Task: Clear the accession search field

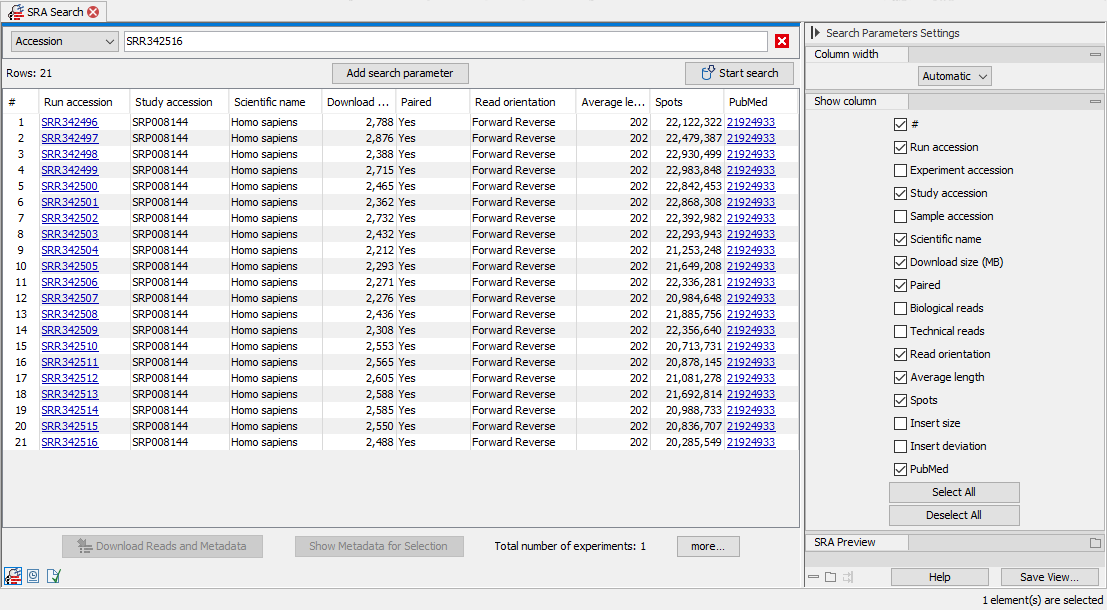Action: pos(781,41)
